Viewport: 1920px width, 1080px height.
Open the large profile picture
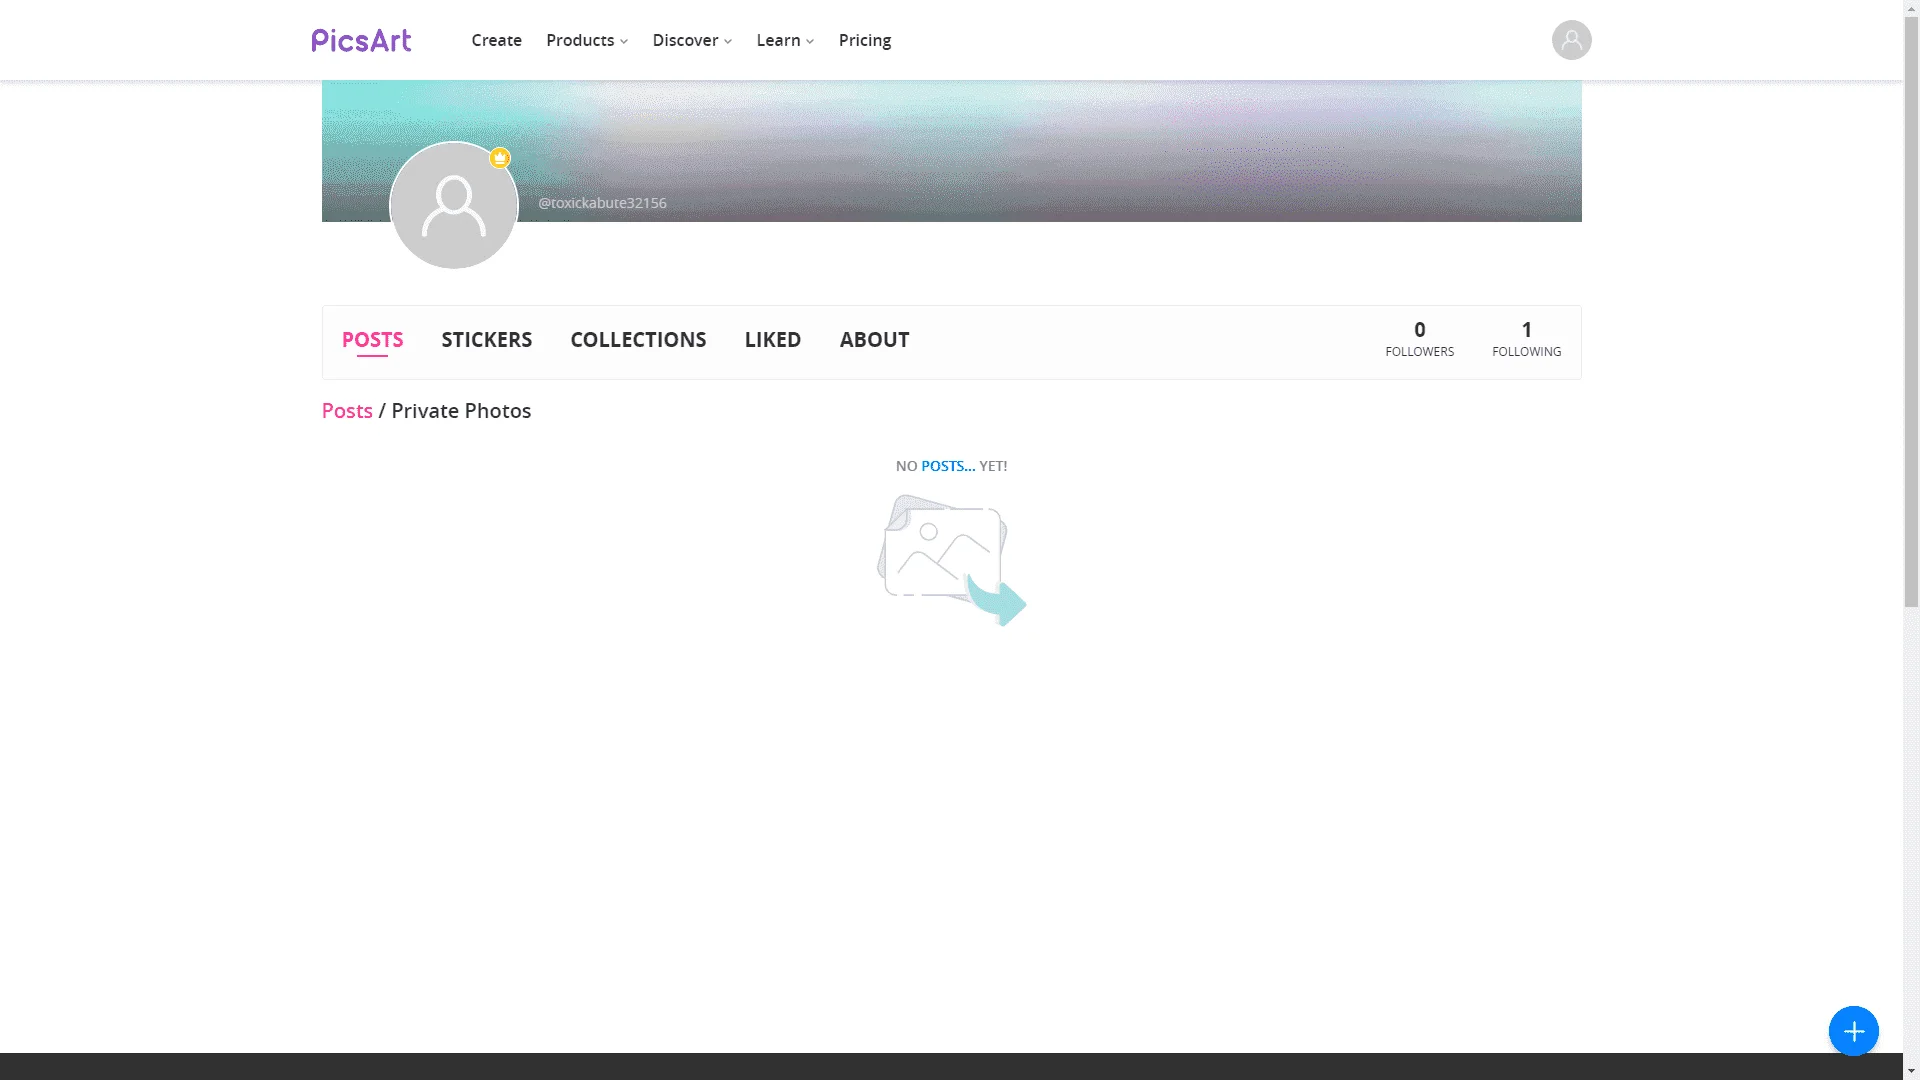click(x=454, y=205)
